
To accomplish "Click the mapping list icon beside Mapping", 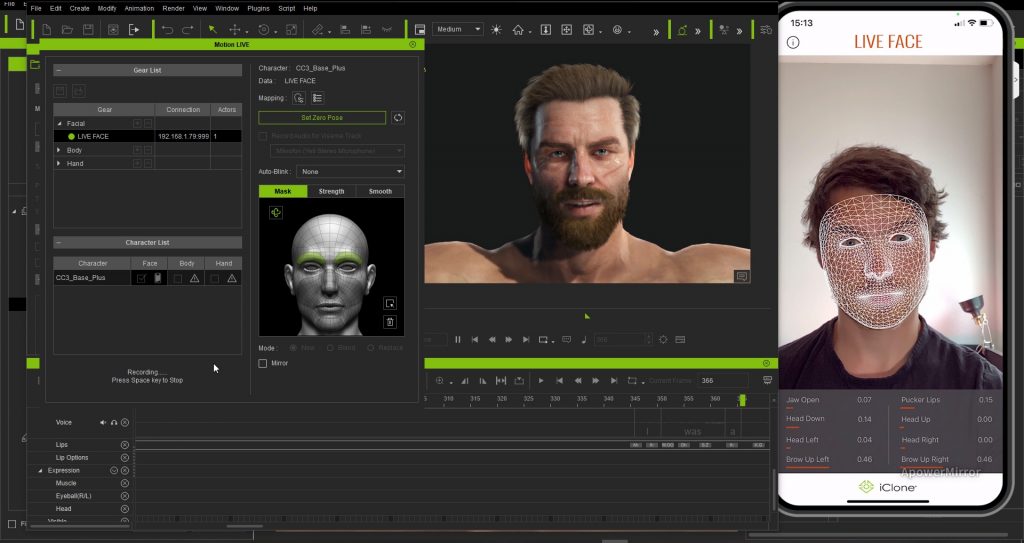I will pyautogui.click(x=317, y=98).
